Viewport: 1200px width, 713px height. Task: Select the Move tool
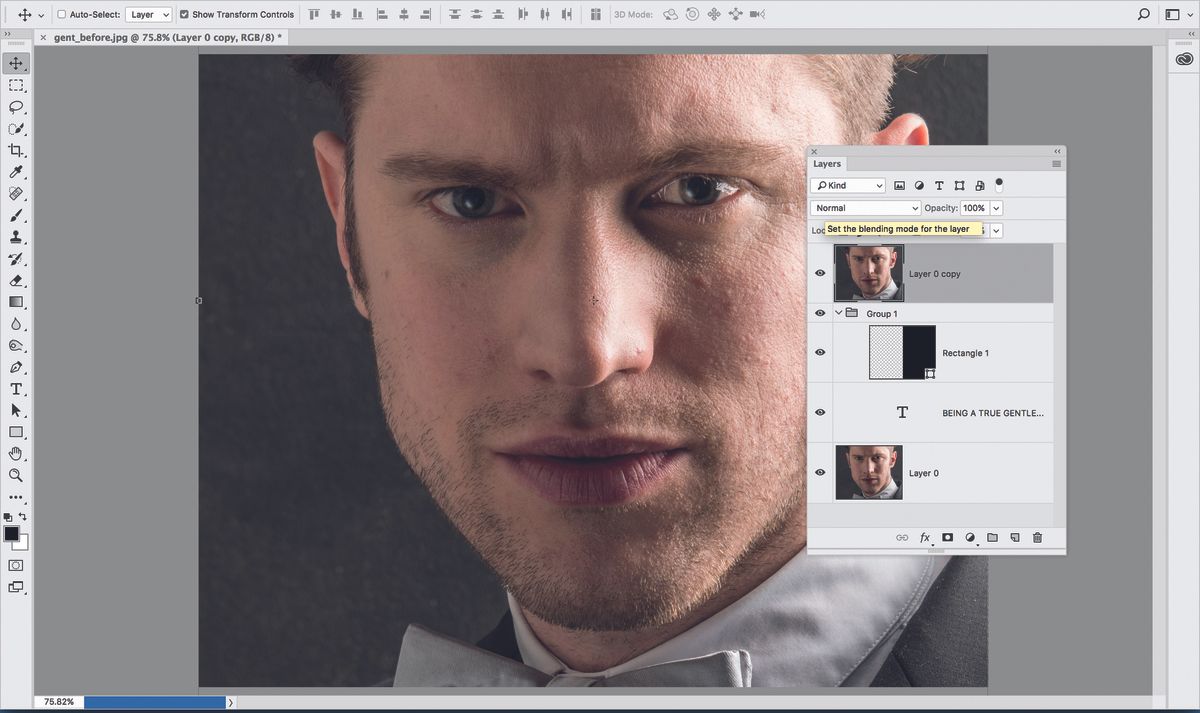pos(16,62)
